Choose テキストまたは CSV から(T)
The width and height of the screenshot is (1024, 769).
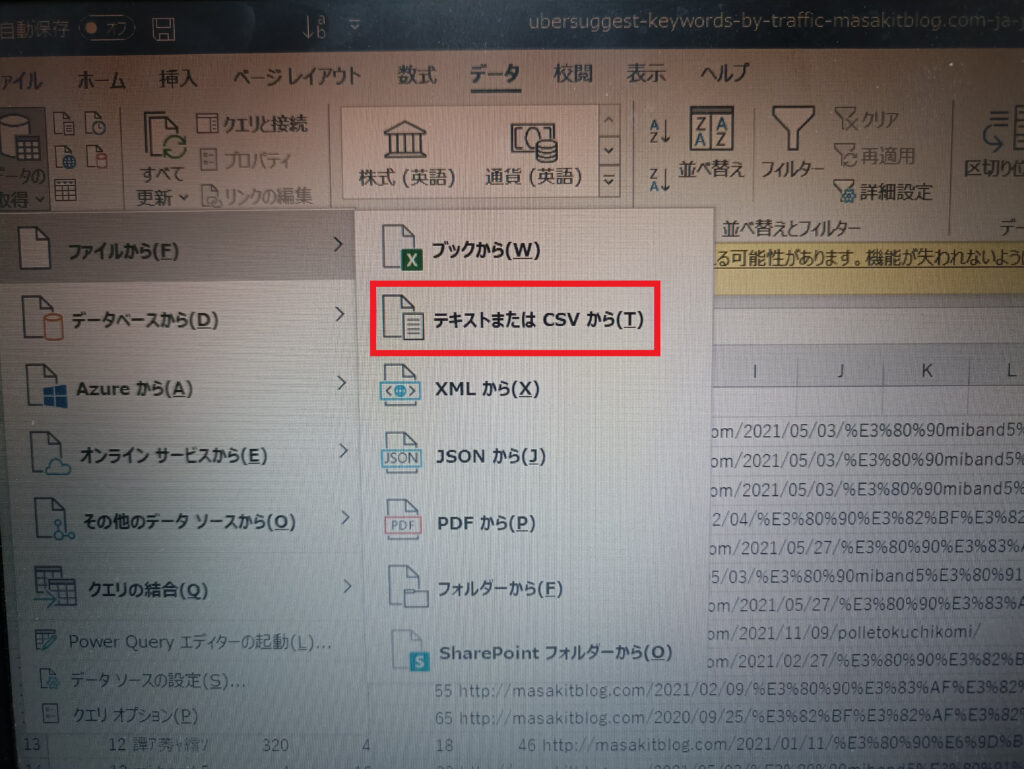[x=515, y=319]
